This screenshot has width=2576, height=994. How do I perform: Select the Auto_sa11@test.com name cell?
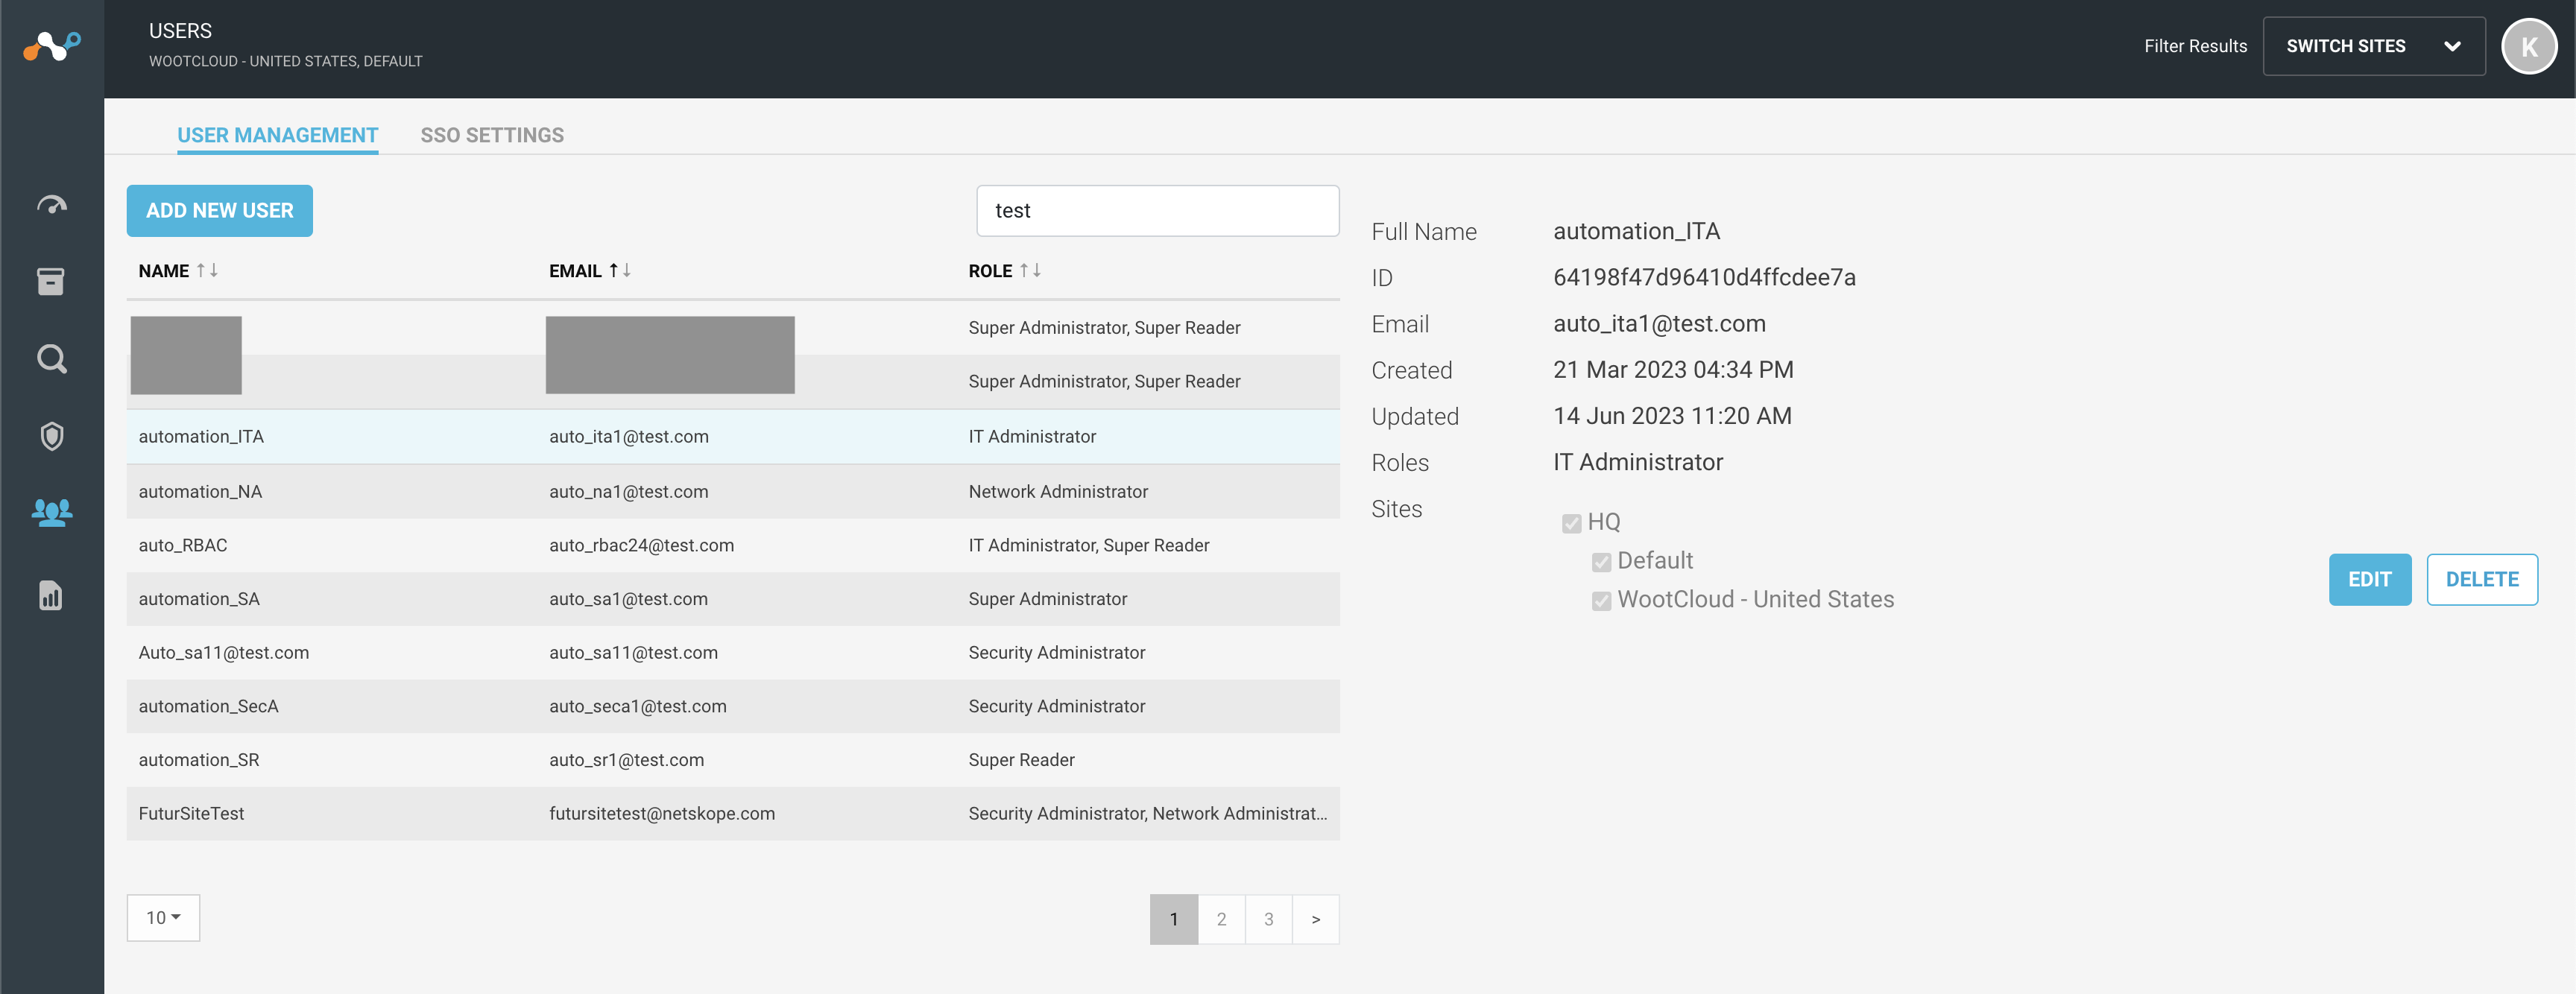(224, 653)
